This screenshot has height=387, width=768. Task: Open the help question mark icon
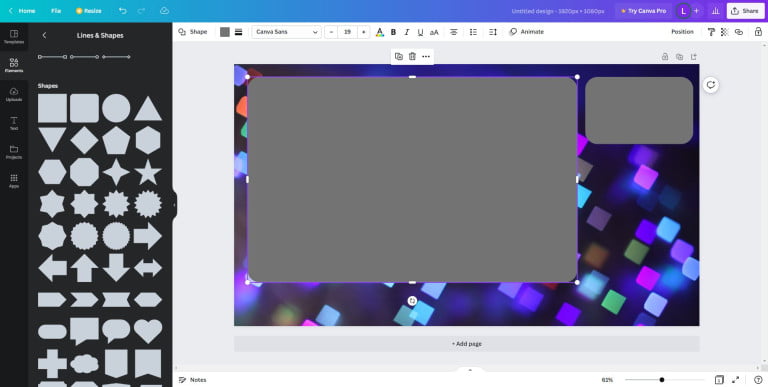758,380
